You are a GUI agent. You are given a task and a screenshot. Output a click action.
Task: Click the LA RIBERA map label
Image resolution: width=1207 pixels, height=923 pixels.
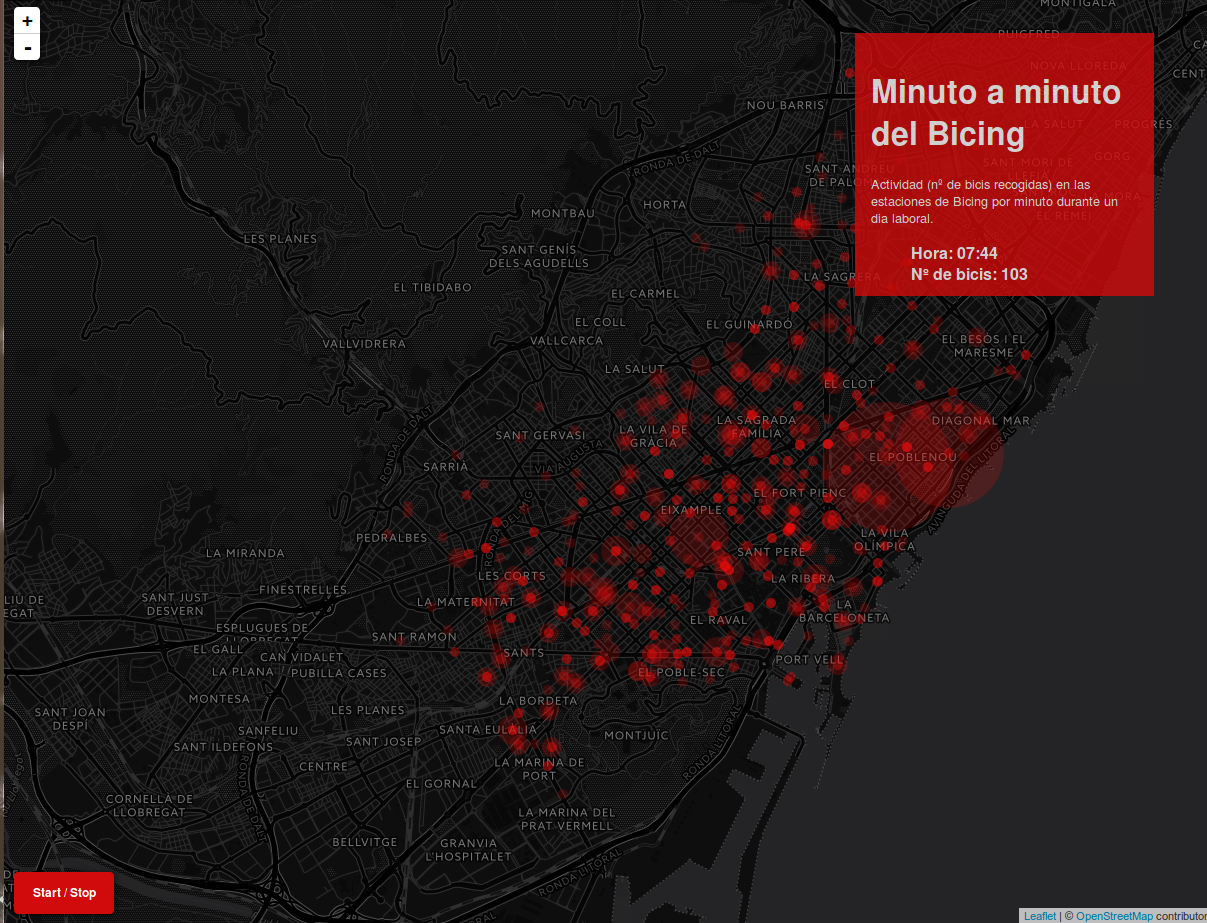click(x=803, y=579)
